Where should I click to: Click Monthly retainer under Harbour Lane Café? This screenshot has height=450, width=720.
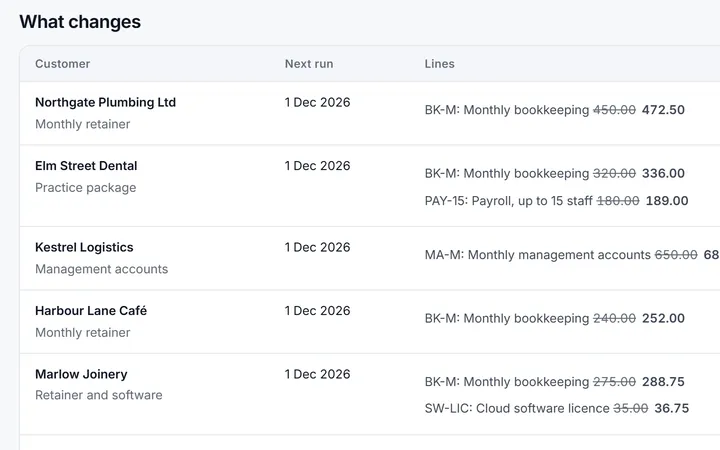click(83, 332)
